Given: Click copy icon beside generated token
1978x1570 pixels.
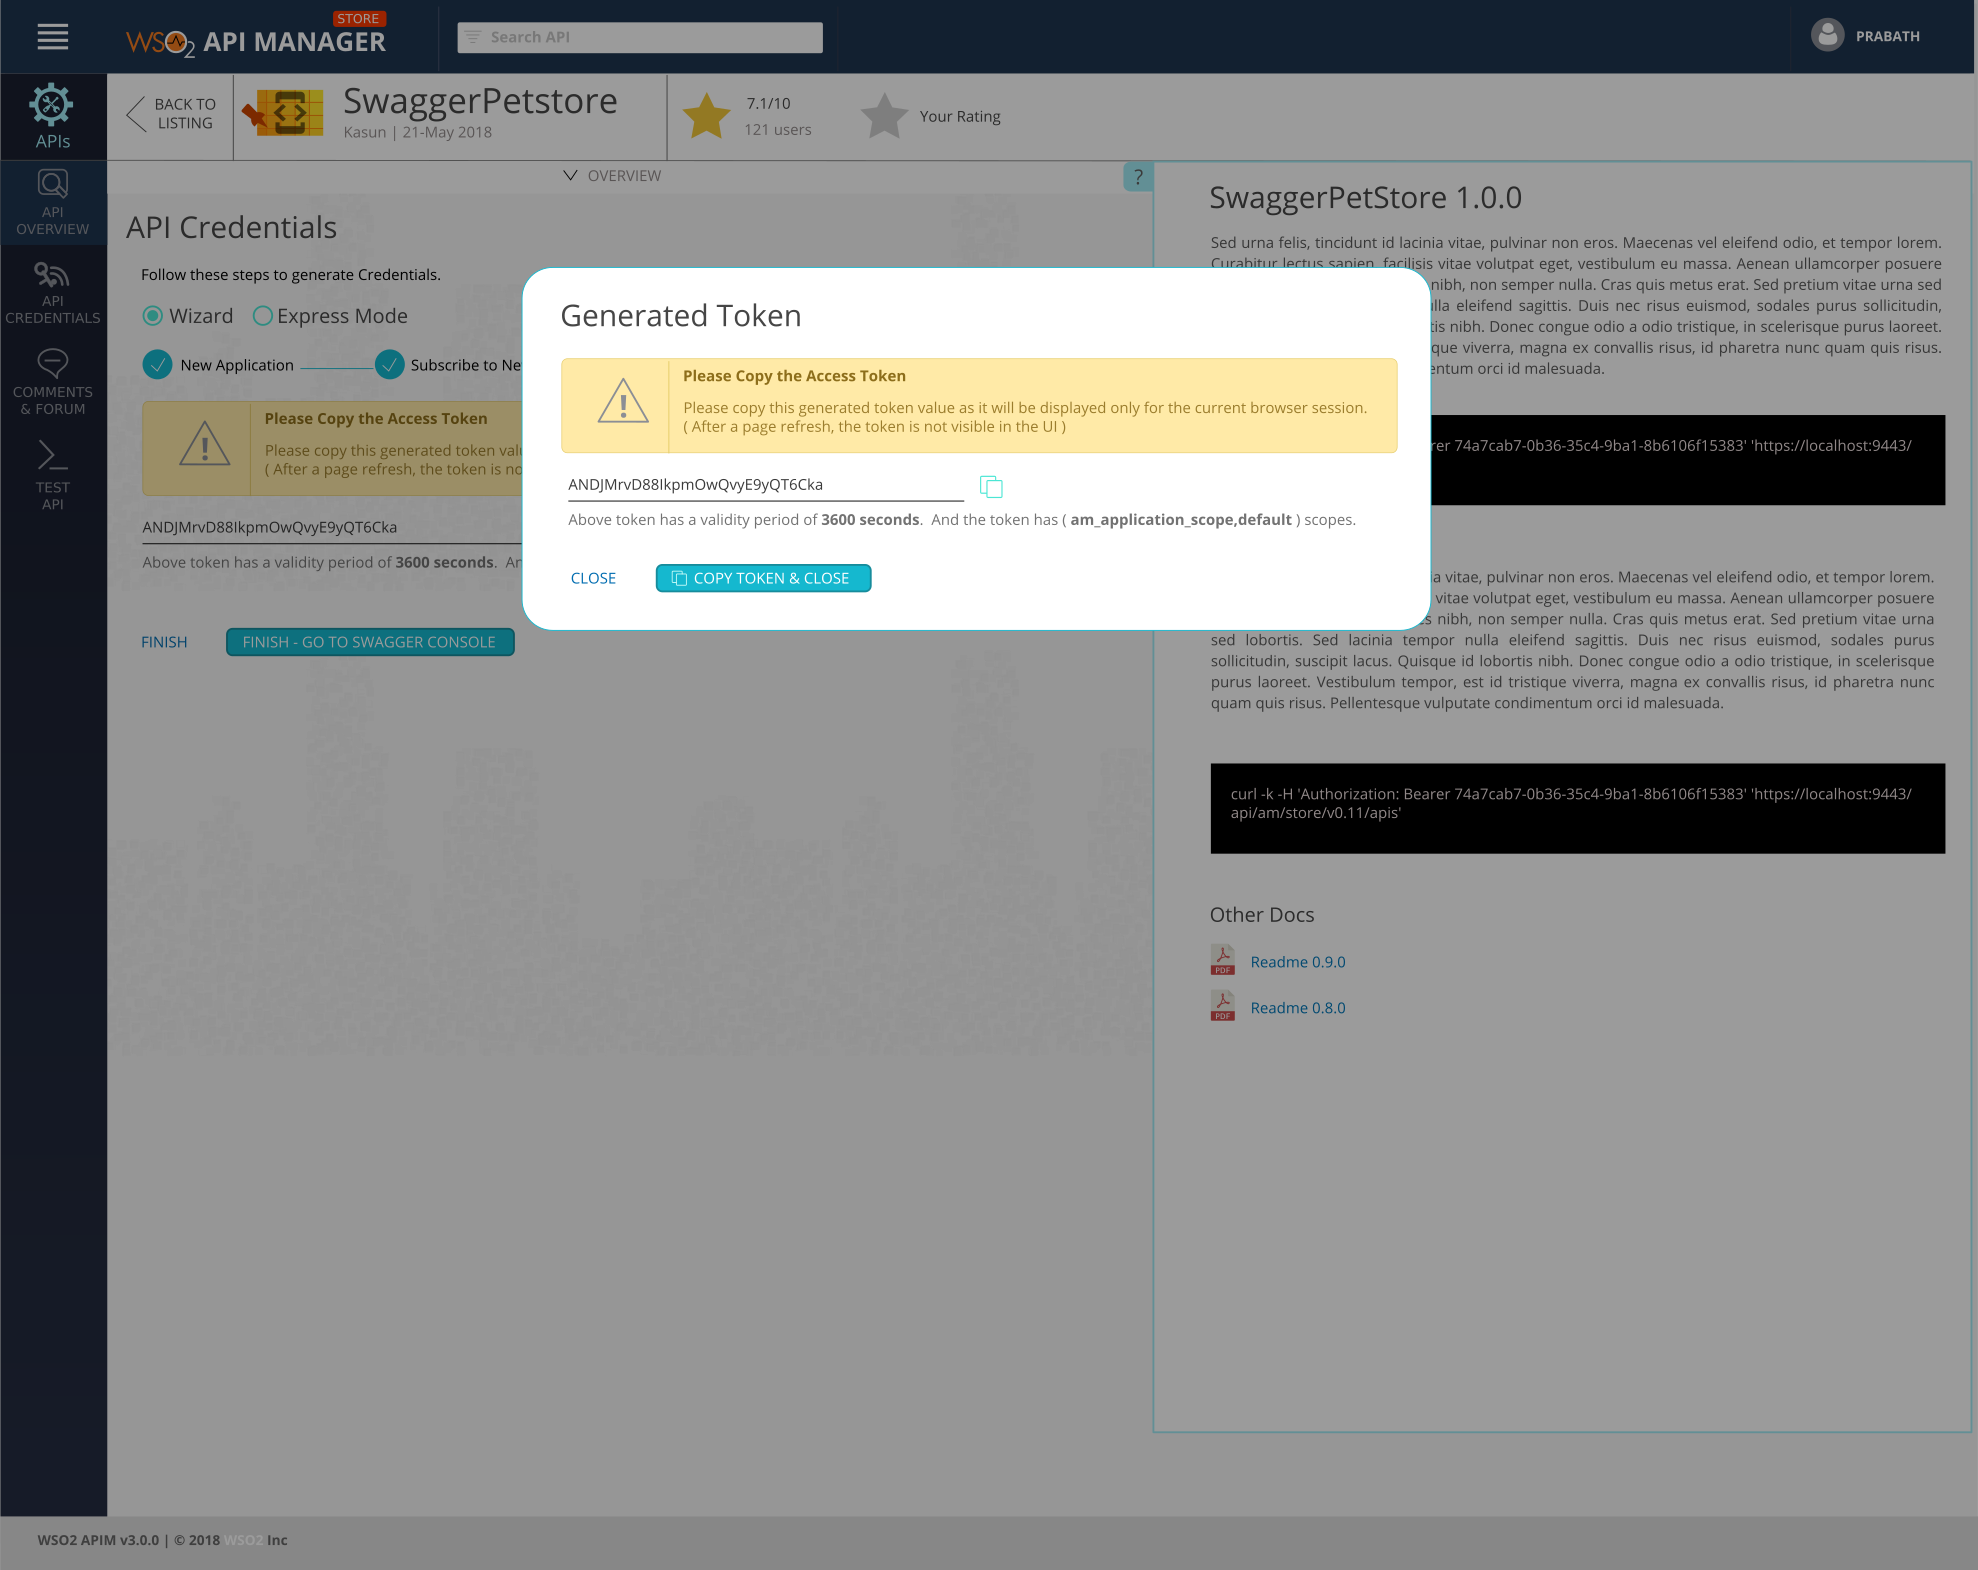Looking at the screenshot, I should coord(990,487).
